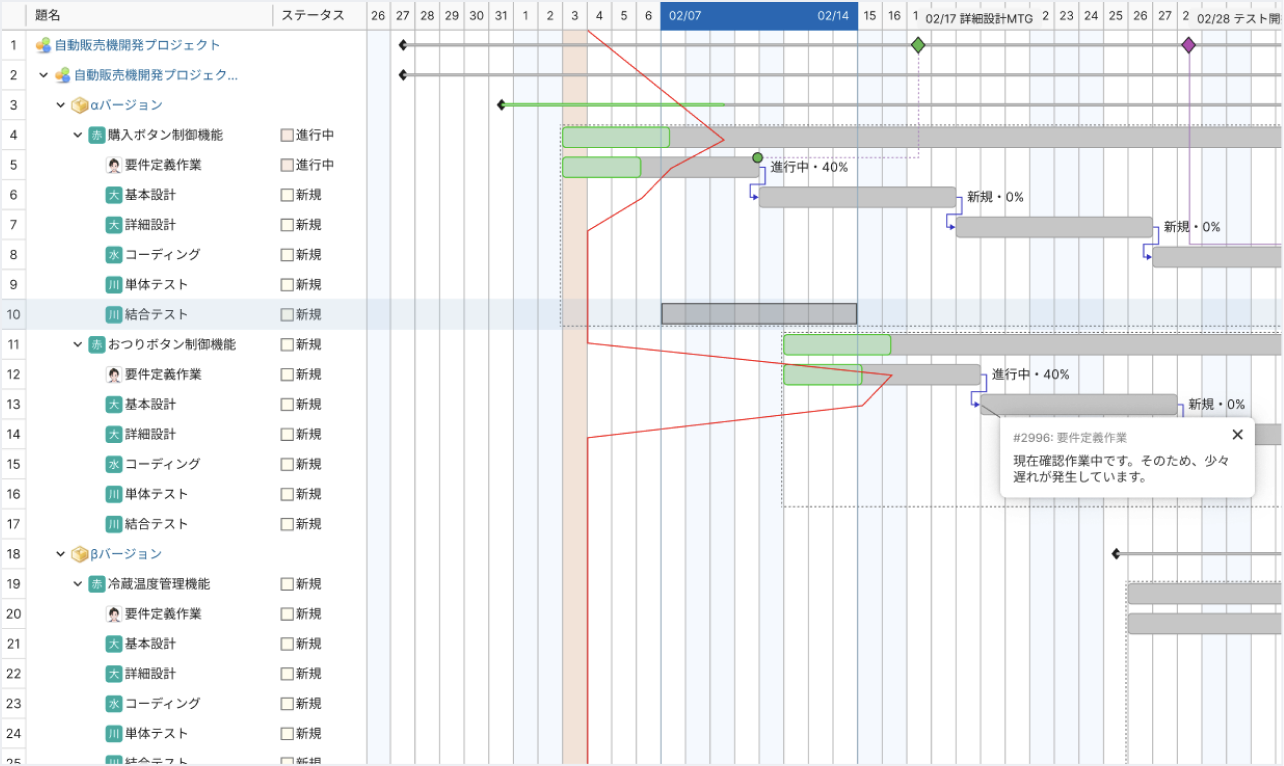The width and height of the screenshot is (1284, 766).
Task: Click the 赤 tracker icon beside 購入ボタン制御機能
Action: (97, 135)
